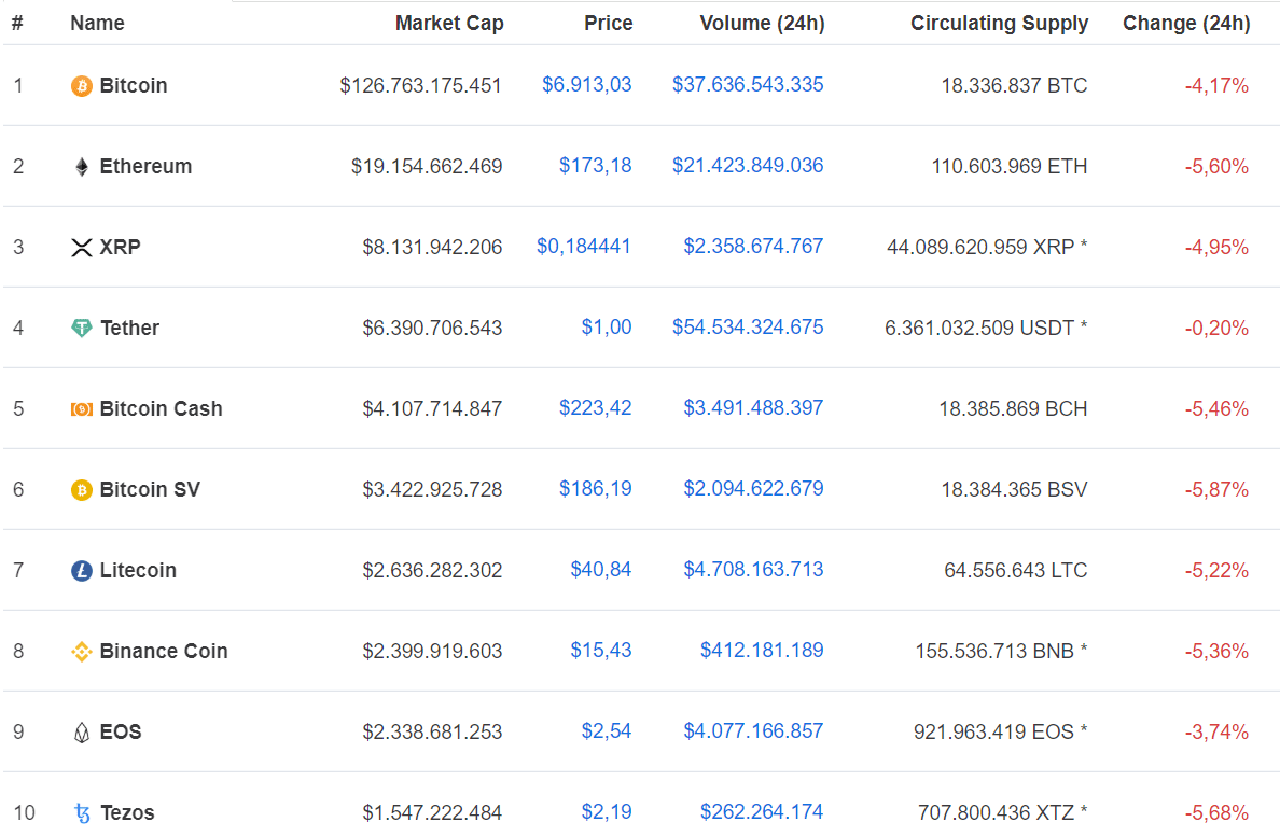The height and width of the screenshot is (836, 1280).
Task: Open the XRP name link
Action: (x=120, y=247)
